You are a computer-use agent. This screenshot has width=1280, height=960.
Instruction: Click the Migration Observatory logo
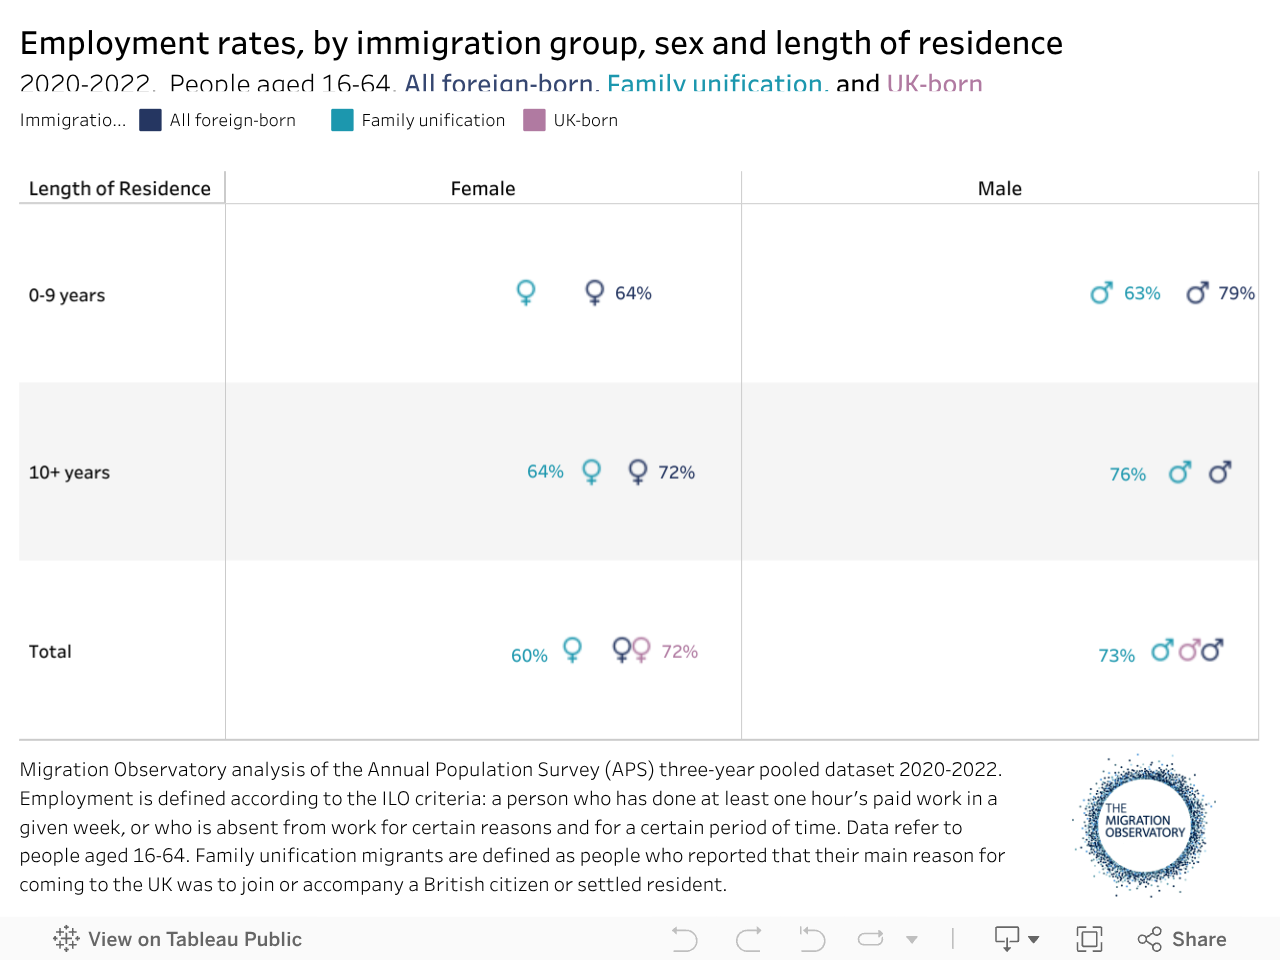[1143, 826]
